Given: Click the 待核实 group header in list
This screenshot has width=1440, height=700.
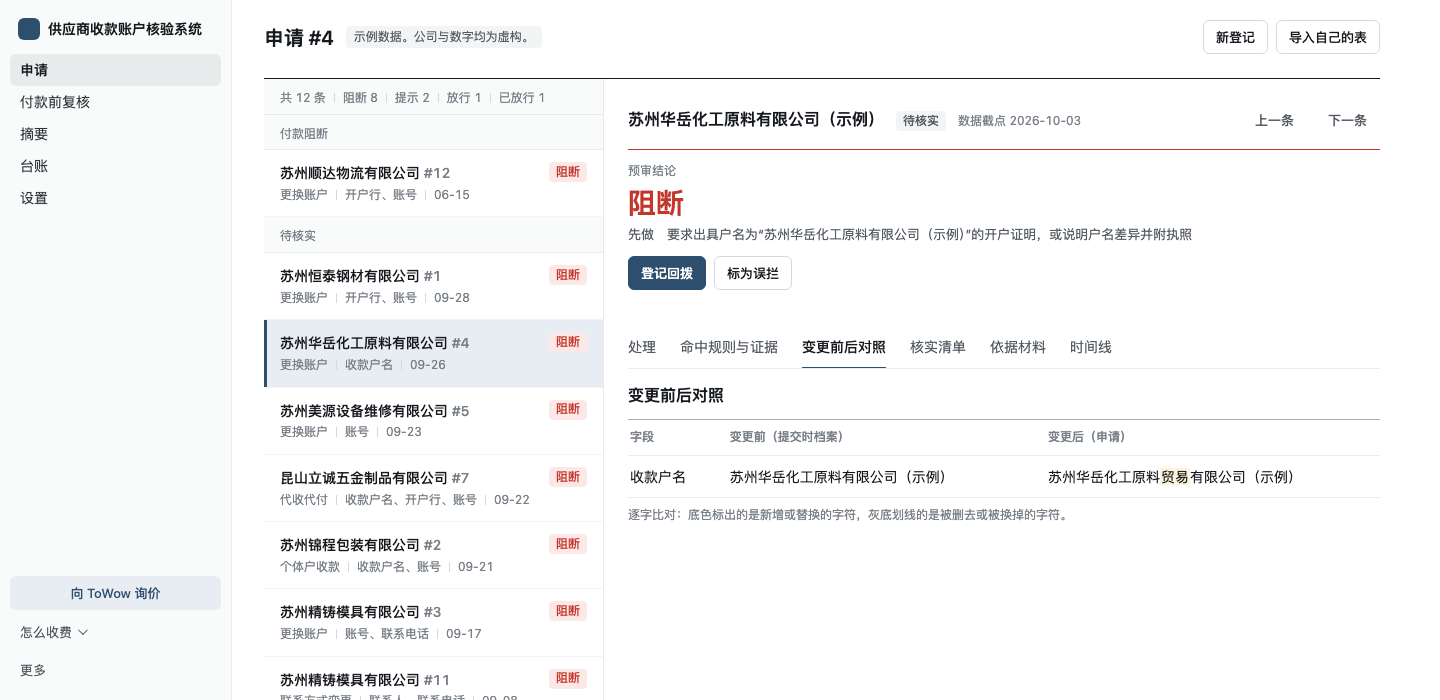Looking at the screenshot, I should click(x=434, y=236).
